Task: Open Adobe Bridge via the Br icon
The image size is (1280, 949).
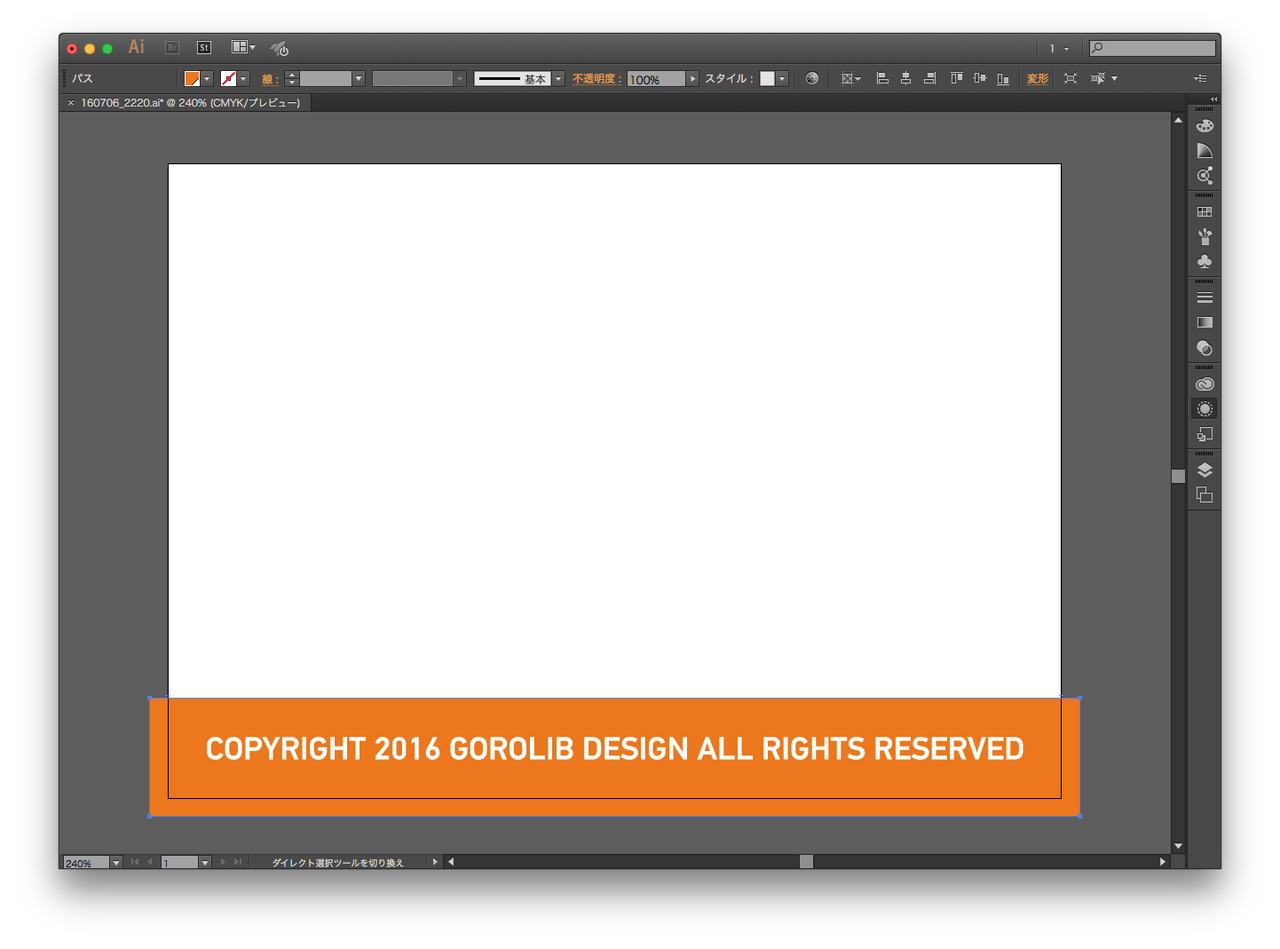Action: (172, 47)
